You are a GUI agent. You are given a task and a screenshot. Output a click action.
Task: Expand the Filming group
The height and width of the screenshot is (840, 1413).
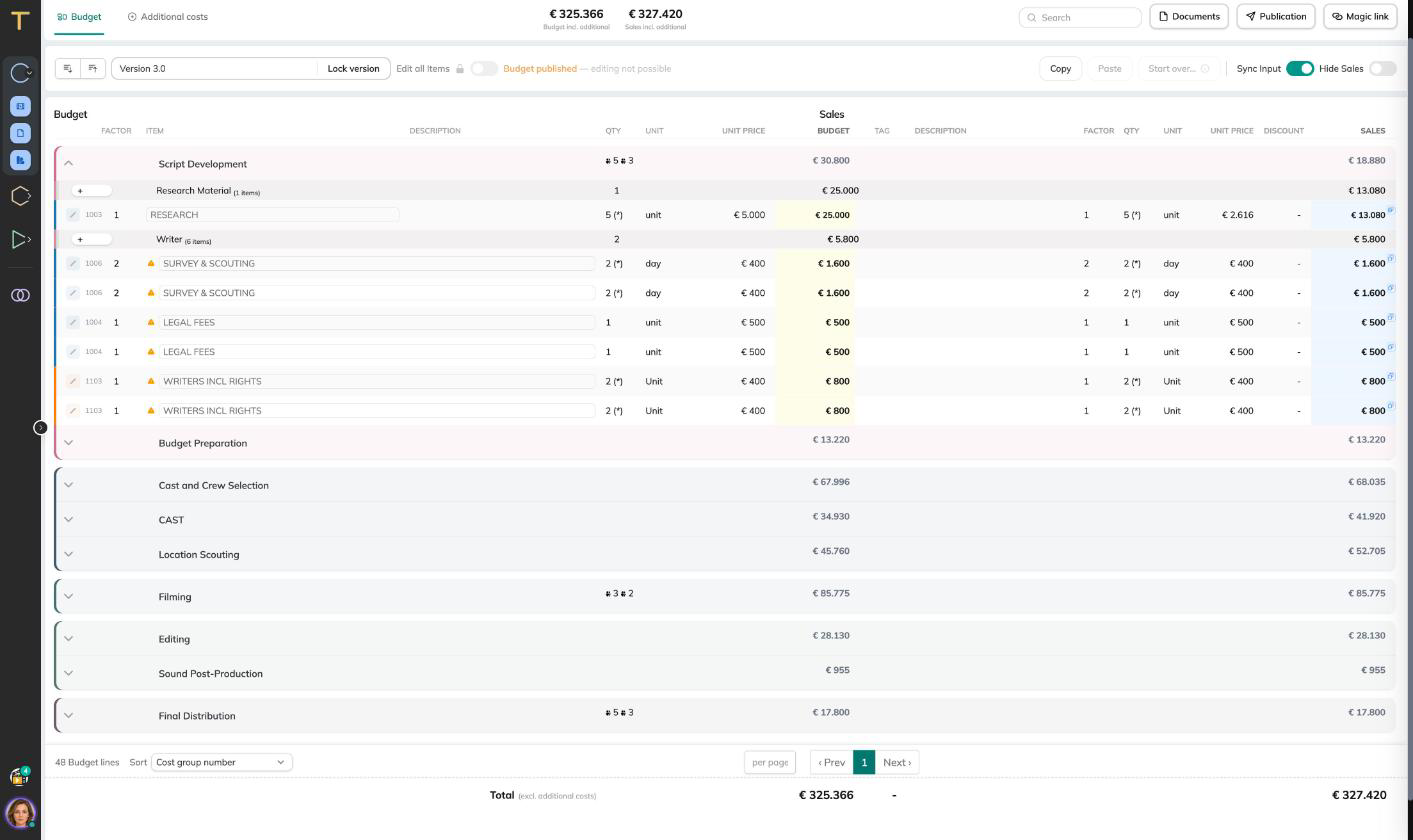[x=69, y=596]
